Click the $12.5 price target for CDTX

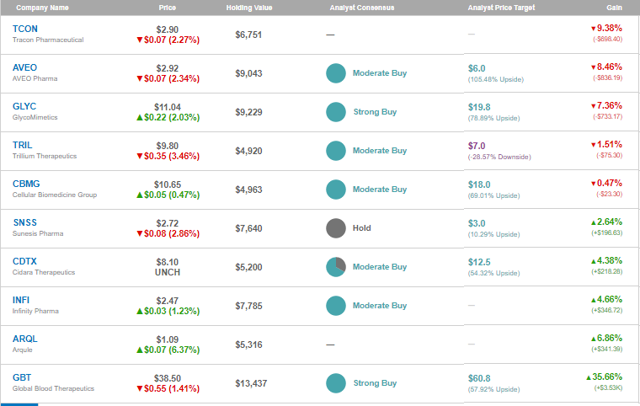click(479, 262)
